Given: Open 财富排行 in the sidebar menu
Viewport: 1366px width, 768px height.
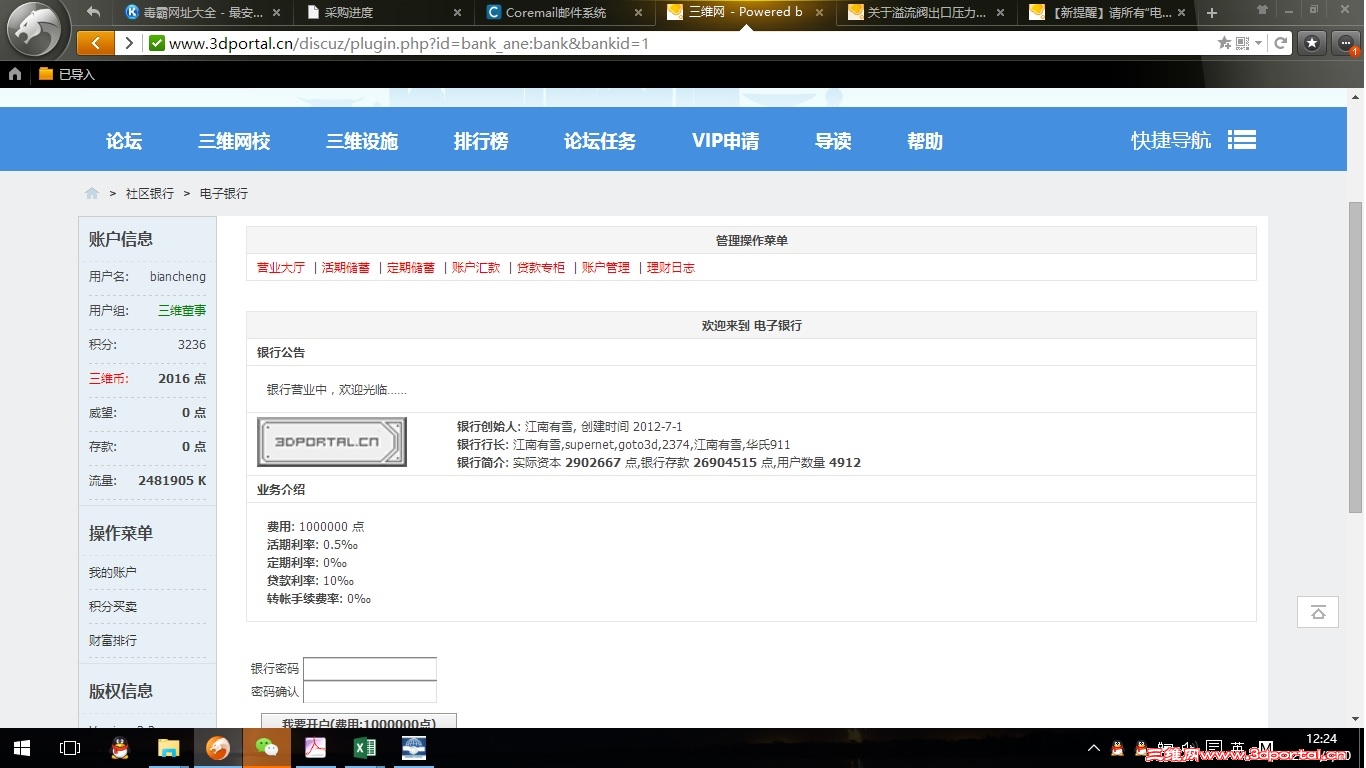Looking at the screenshot, I should pyautogui.click(x=113, y=641).
